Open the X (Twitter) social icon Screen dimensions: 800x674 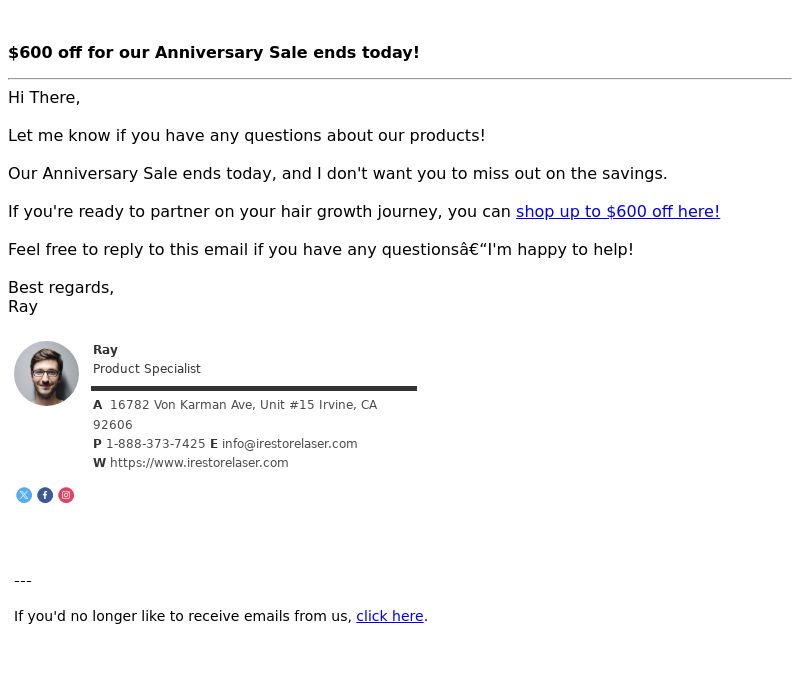[x=24, y=495]
